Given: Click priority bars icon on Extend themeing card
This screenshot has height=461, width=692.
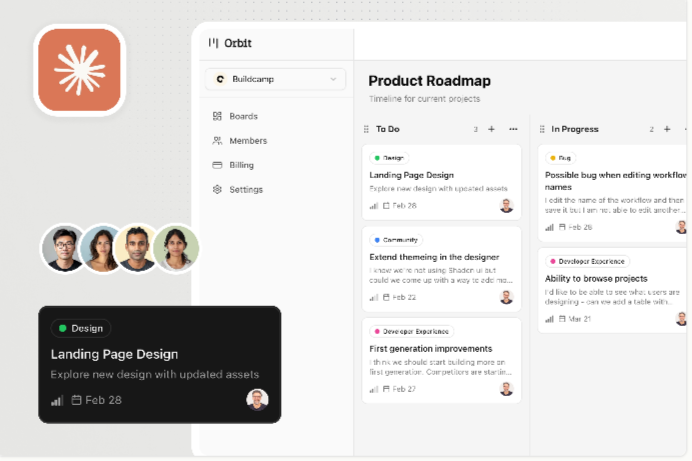Looking at the screenshot, I should (x=374, y=298).
